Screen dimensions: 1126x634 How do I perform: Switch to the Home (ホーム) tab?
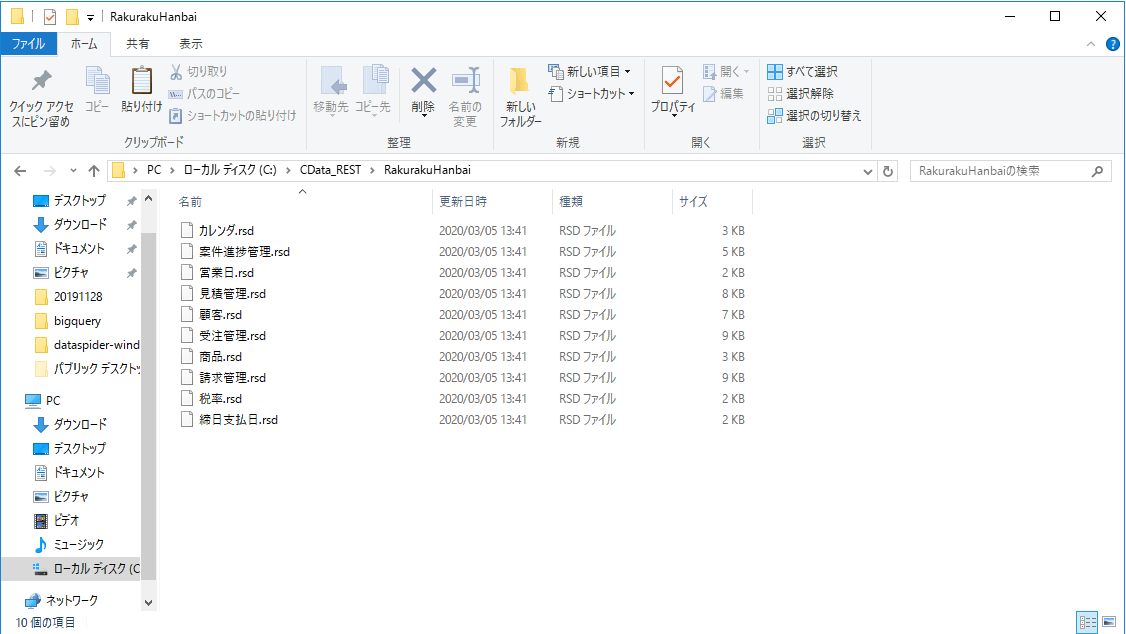(x=84, y=44)
